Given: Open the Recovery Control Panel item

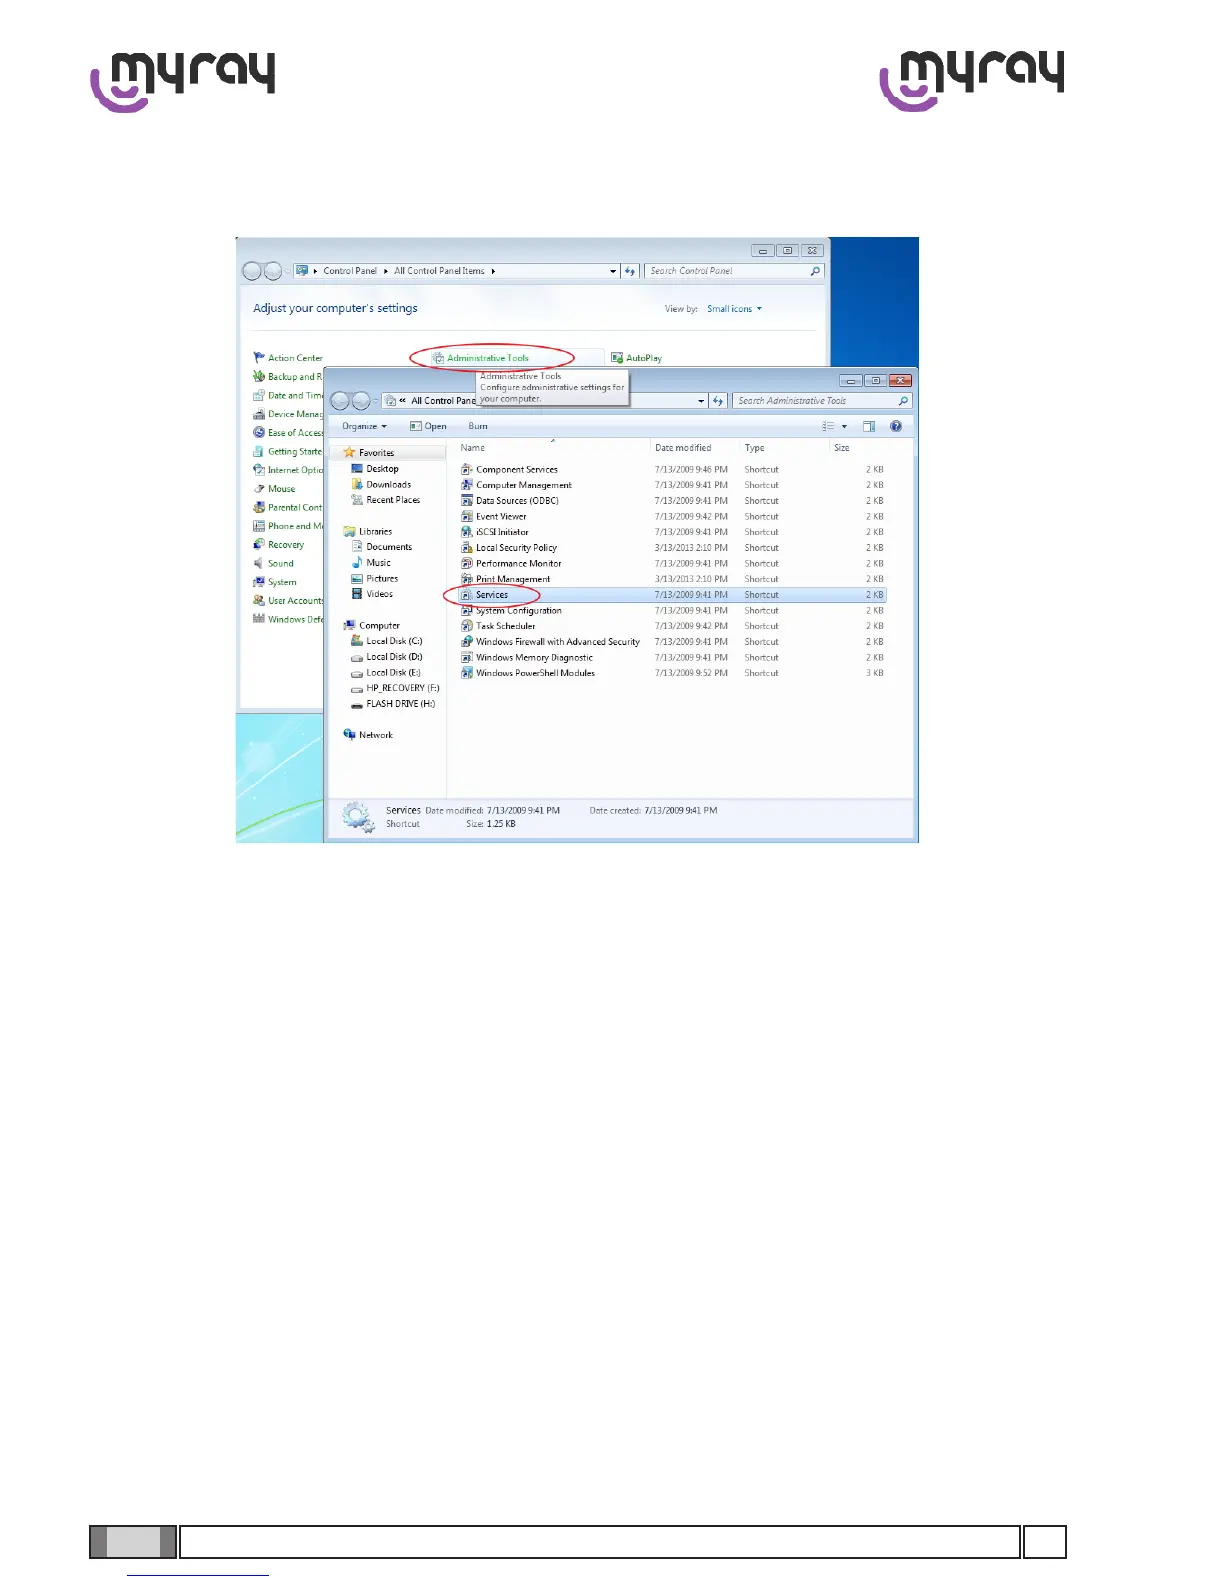Looking at the screenshot, I should [x=279, y=545].
